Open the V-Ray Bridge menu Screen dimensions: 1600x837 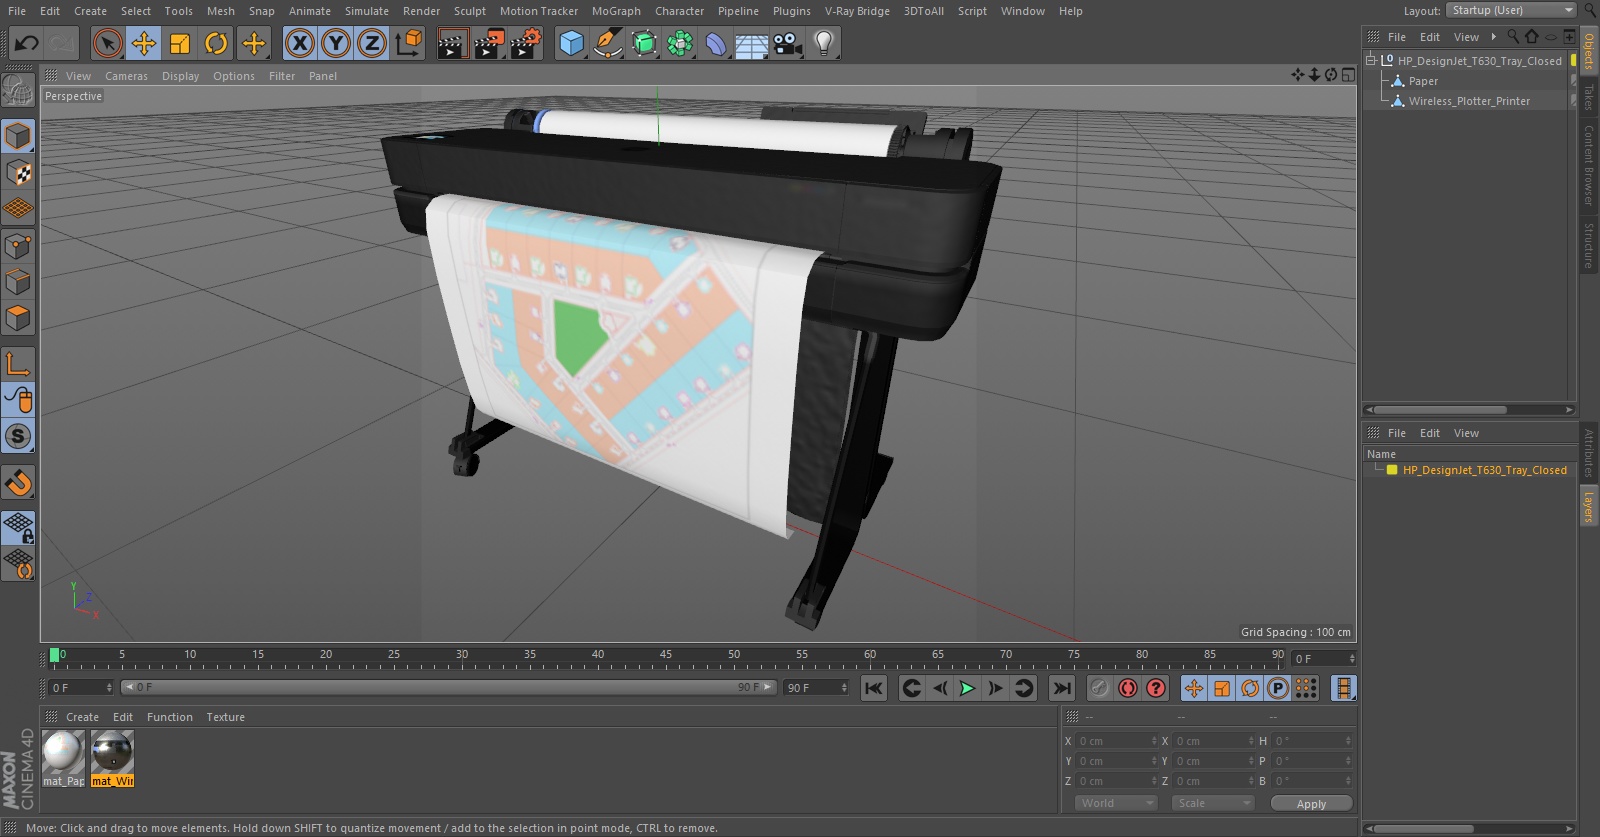tap(857, 11)
